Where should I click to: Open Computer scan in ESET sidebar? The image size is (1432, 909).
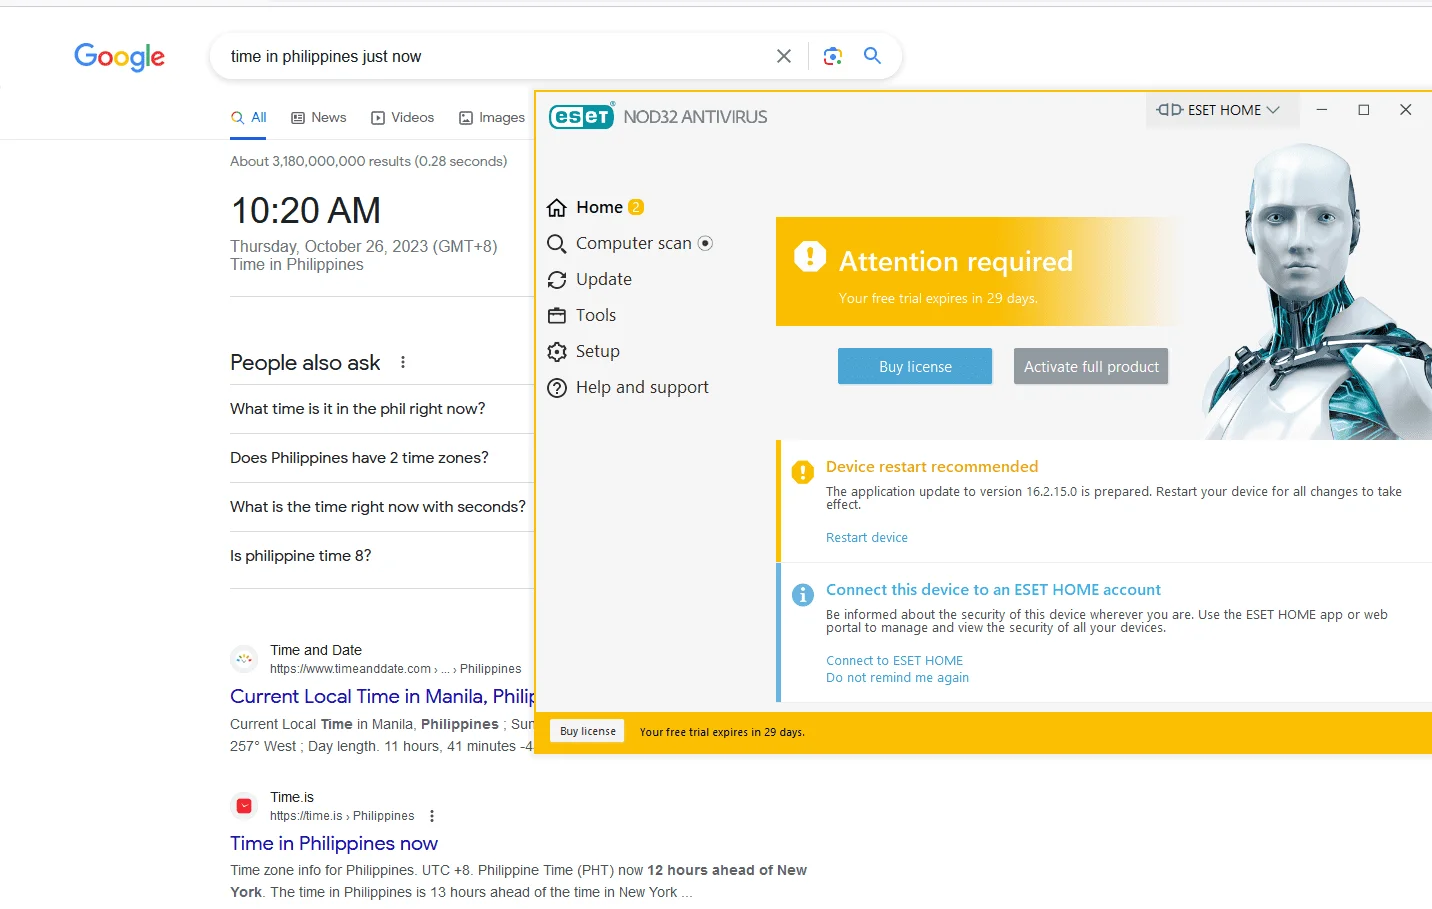point(633,243)
